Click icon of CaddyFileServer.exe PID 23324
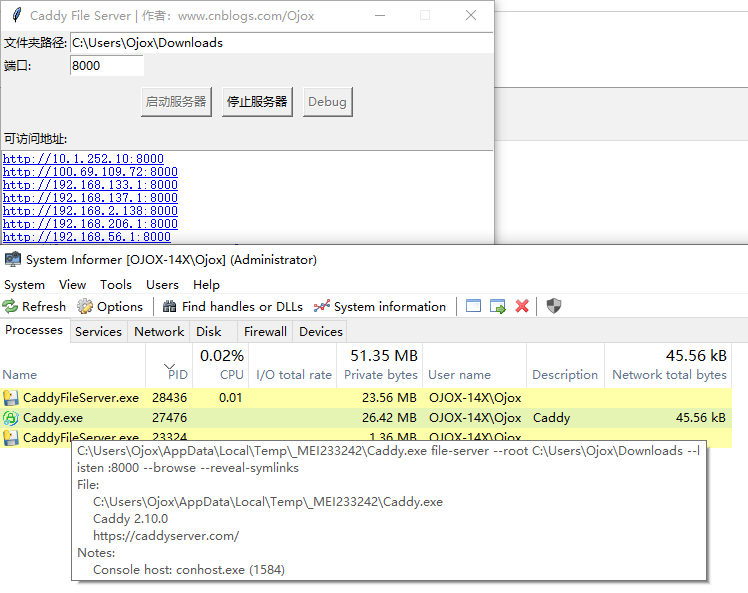This screenshot has height=593, width=748. point(10,437)
